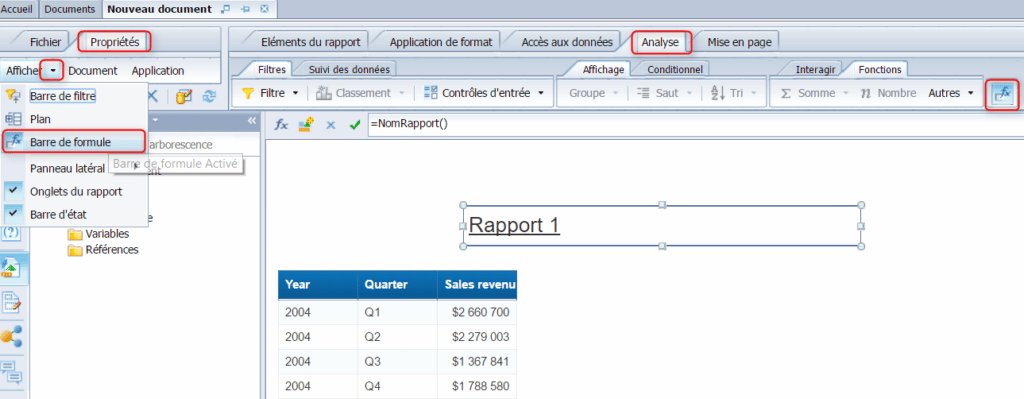The image size is (1024, 399).
Task: Open the Mise en page tab
Action: (739, 42)
